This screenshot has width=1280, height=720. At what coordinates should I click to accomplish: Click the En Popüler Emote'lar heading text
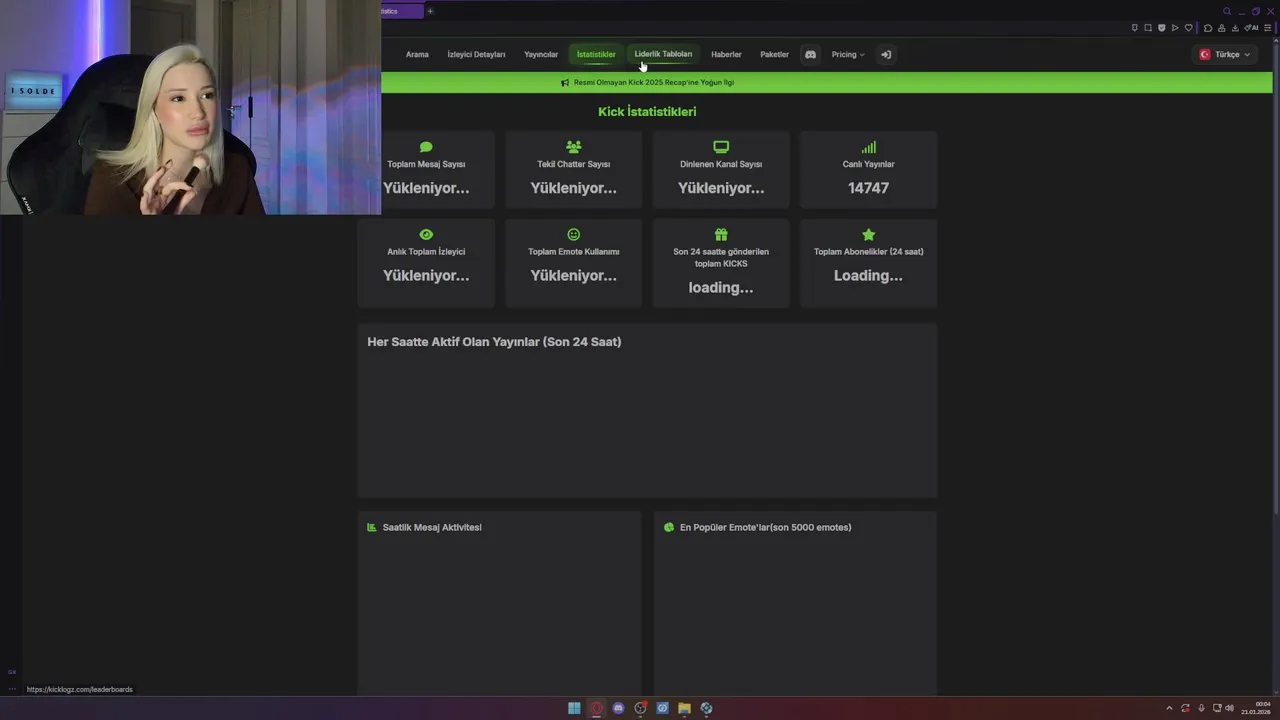point(766,527)
